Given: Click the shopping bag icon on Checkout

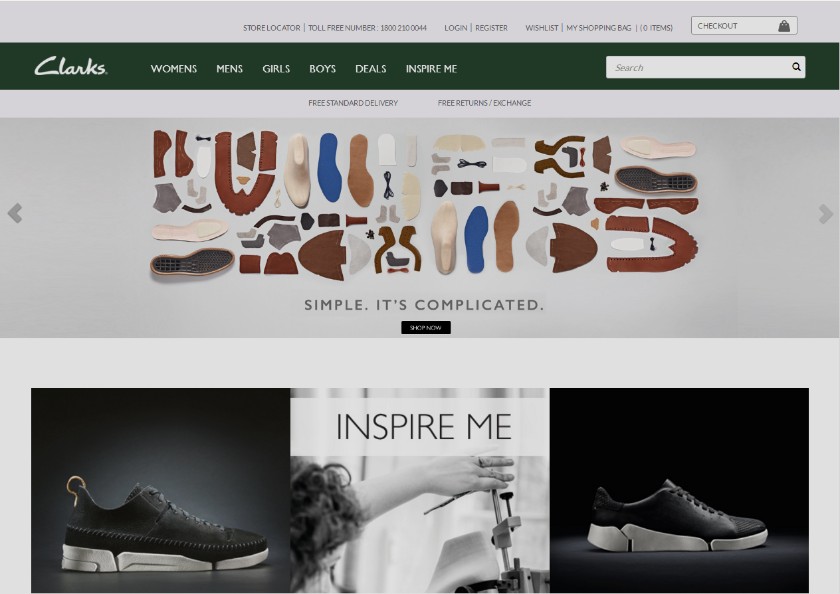Looking at the screenshot, I should coord(784,26).
